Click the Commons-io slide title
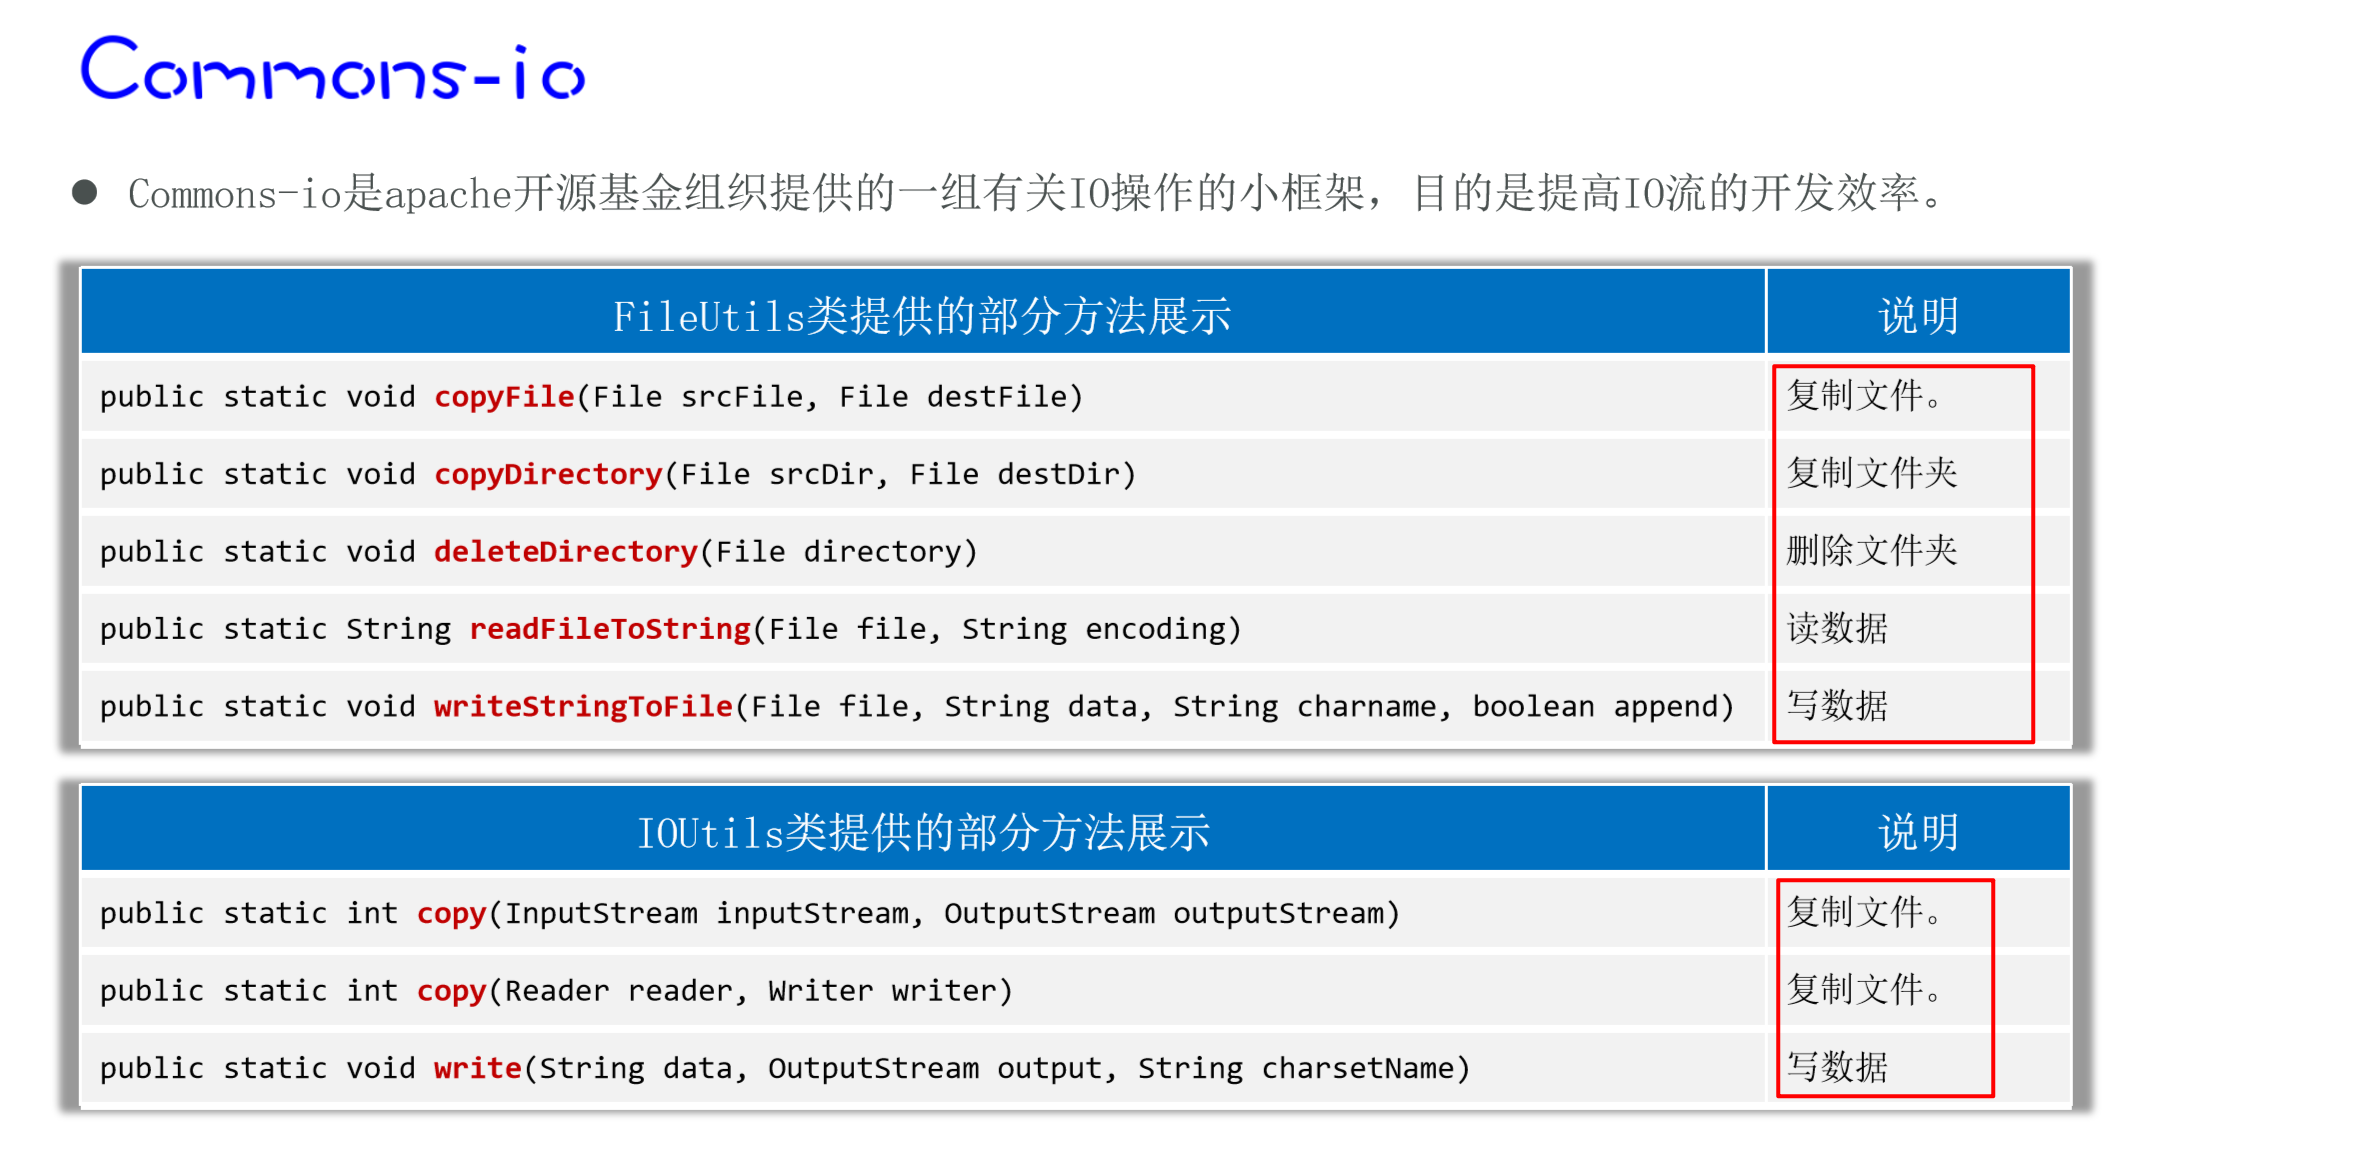This screenshot has height=1167, width=2359. pyautogui.click(x=332, y=70)
